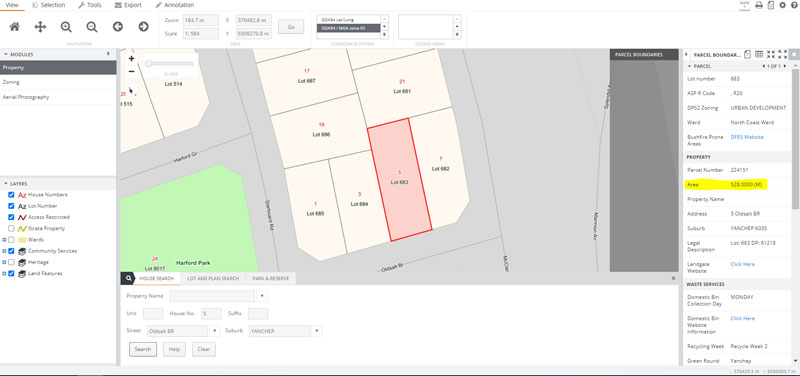Switch to Lot and Plan Search tab

(x=213, y=279)
